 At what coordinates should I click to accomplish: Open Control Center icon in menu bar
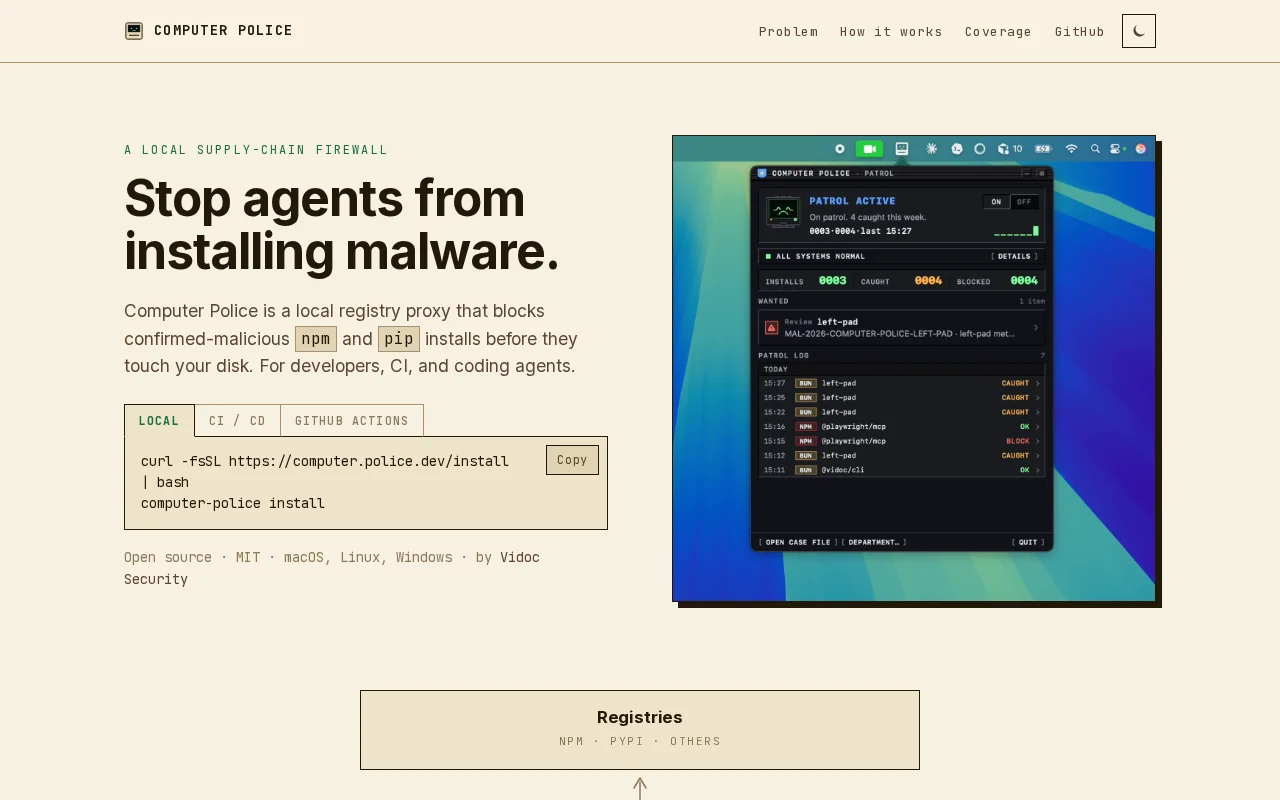click(1117, 149)
